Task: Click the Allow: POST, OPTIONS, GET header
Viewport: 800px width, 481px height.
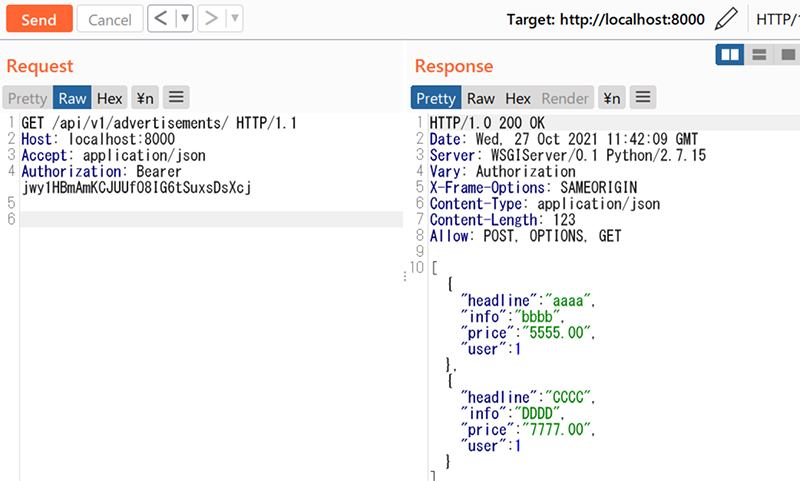Action: [526, 236]
